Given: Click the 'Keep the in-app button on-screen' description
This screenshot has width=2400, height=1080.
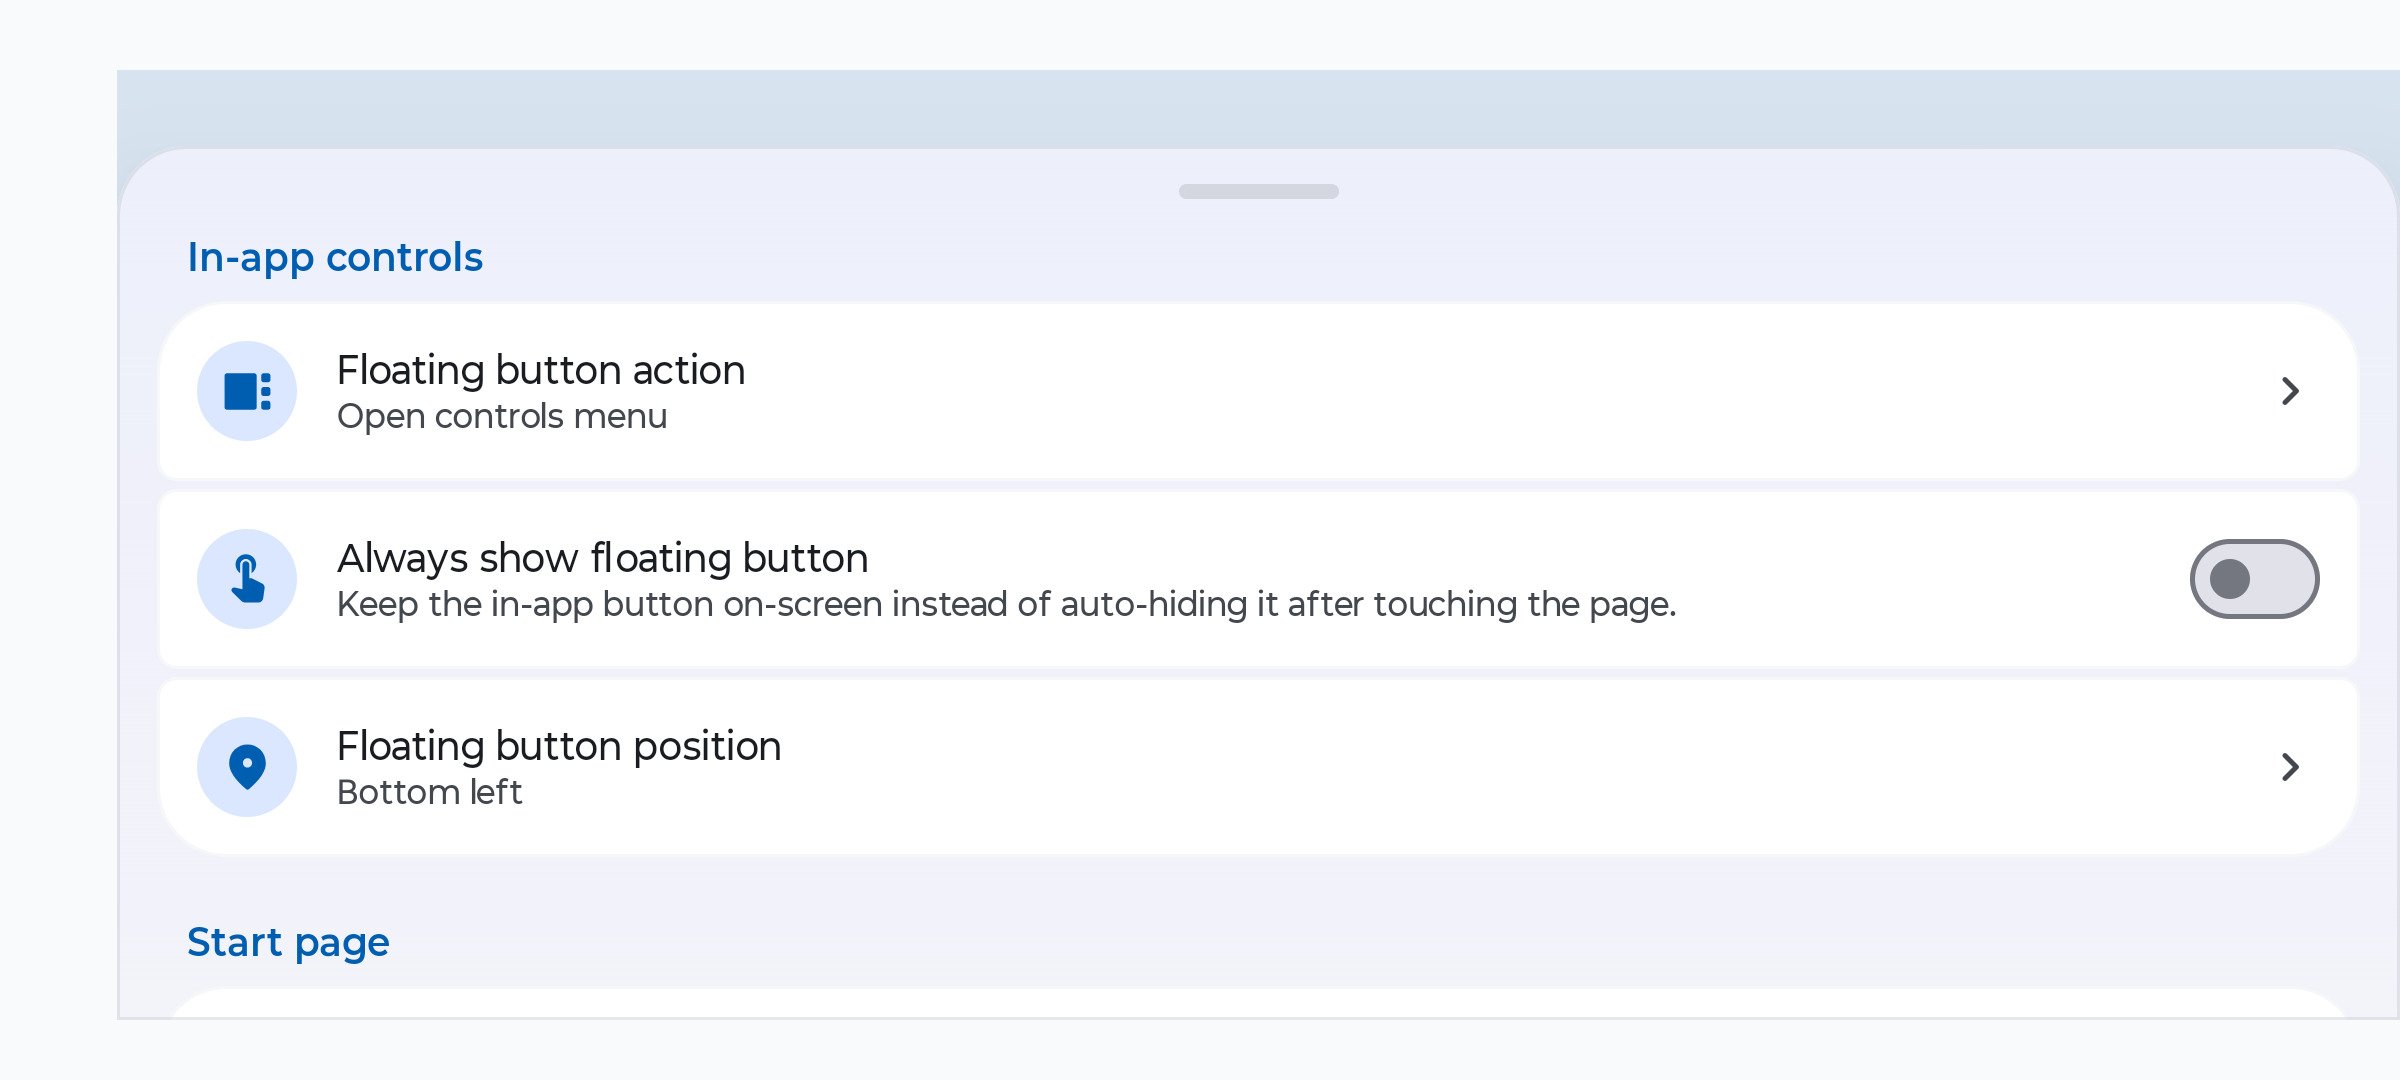Looking at the screenshot, I should point(1006,604).
